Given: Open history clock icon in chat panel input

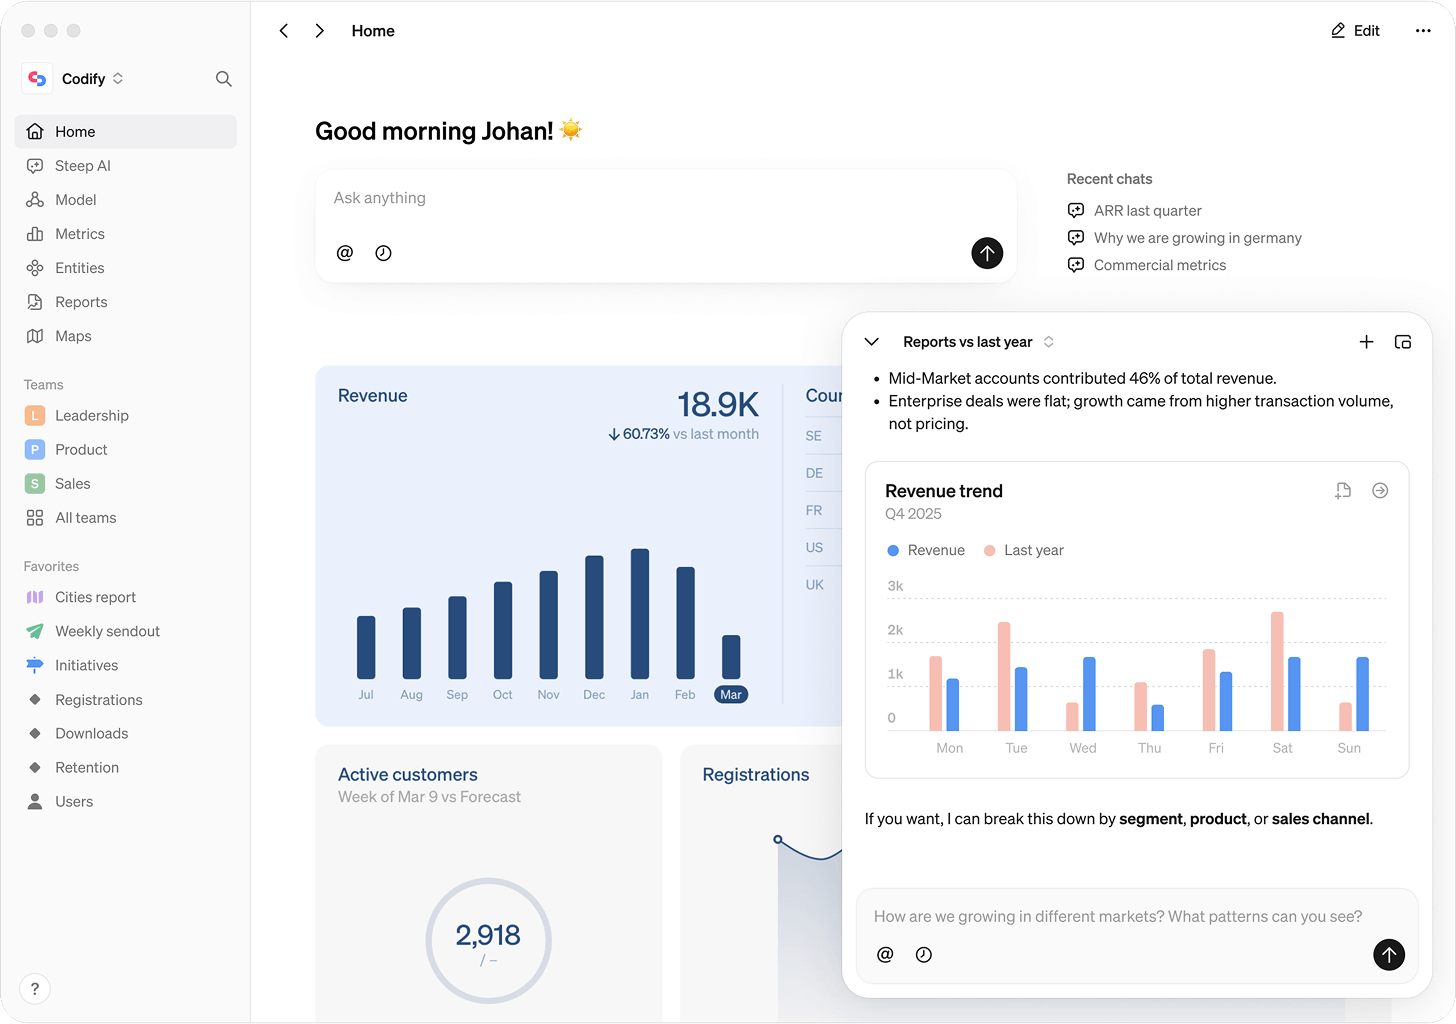Looking at the screenshot, I should point(923,955).
